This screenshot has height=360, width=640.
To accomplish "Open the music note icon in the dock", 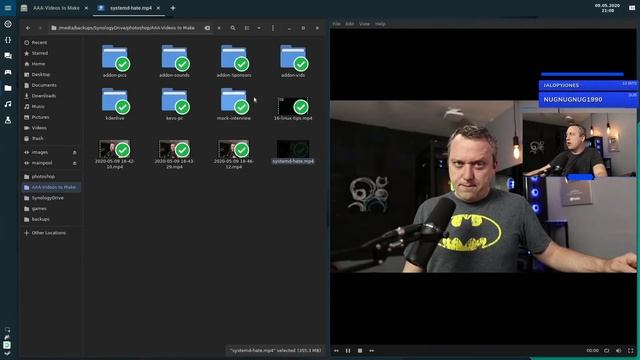I will (x=8, y=104).
